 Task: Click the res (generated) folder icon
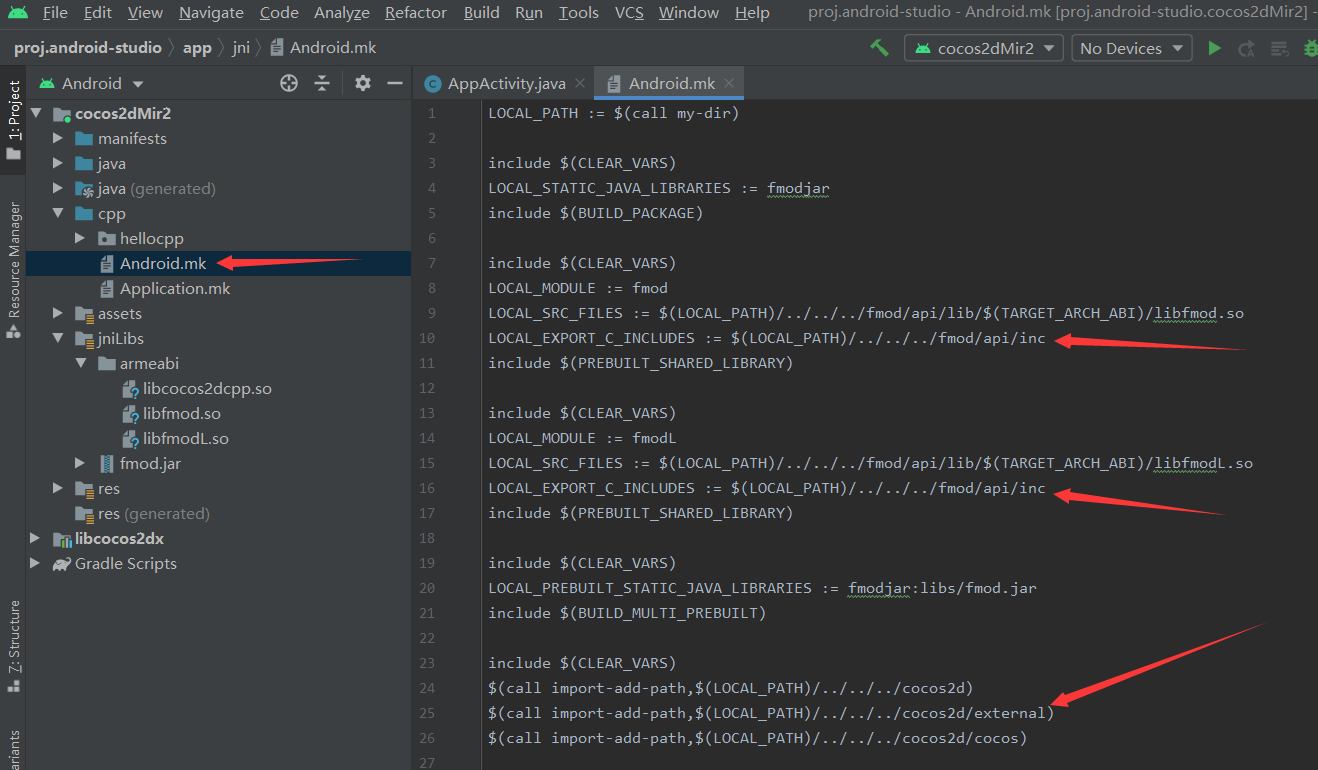85,514
